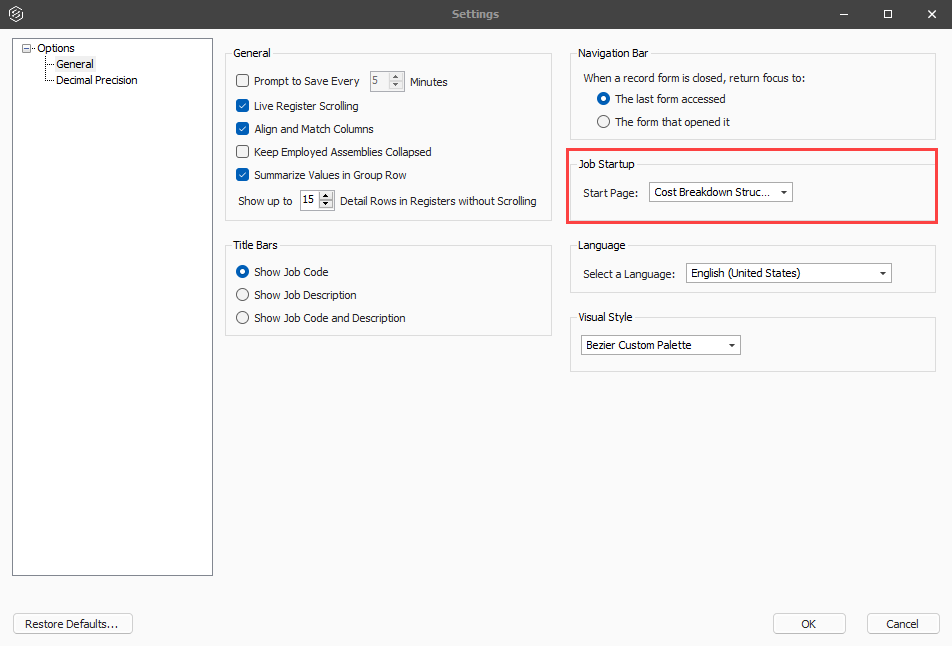The width and height of the screenshot is (952, 646).
Task: Expand the Visual Style palette dropdown
Action: click(x=661, y=345)
